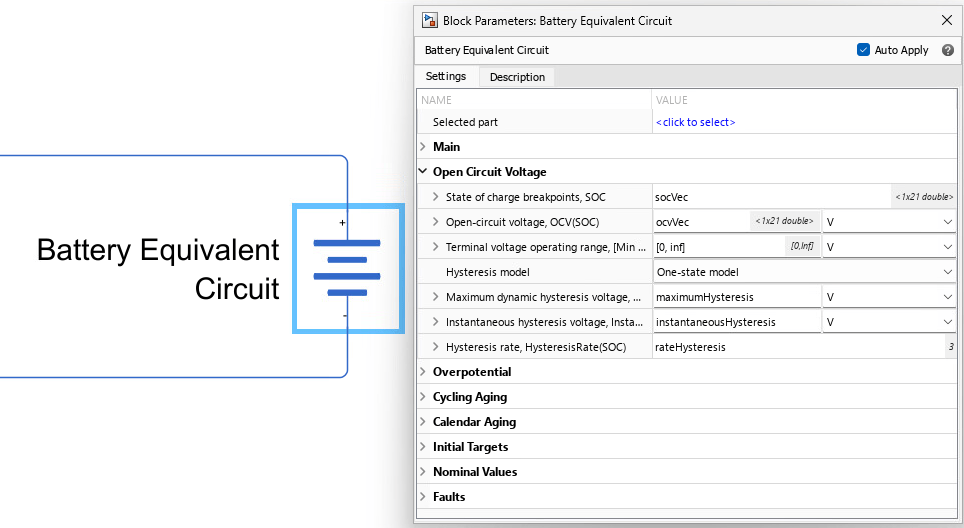Switch to the Description tab
This screenshot has width=964, height=528.
517,77
